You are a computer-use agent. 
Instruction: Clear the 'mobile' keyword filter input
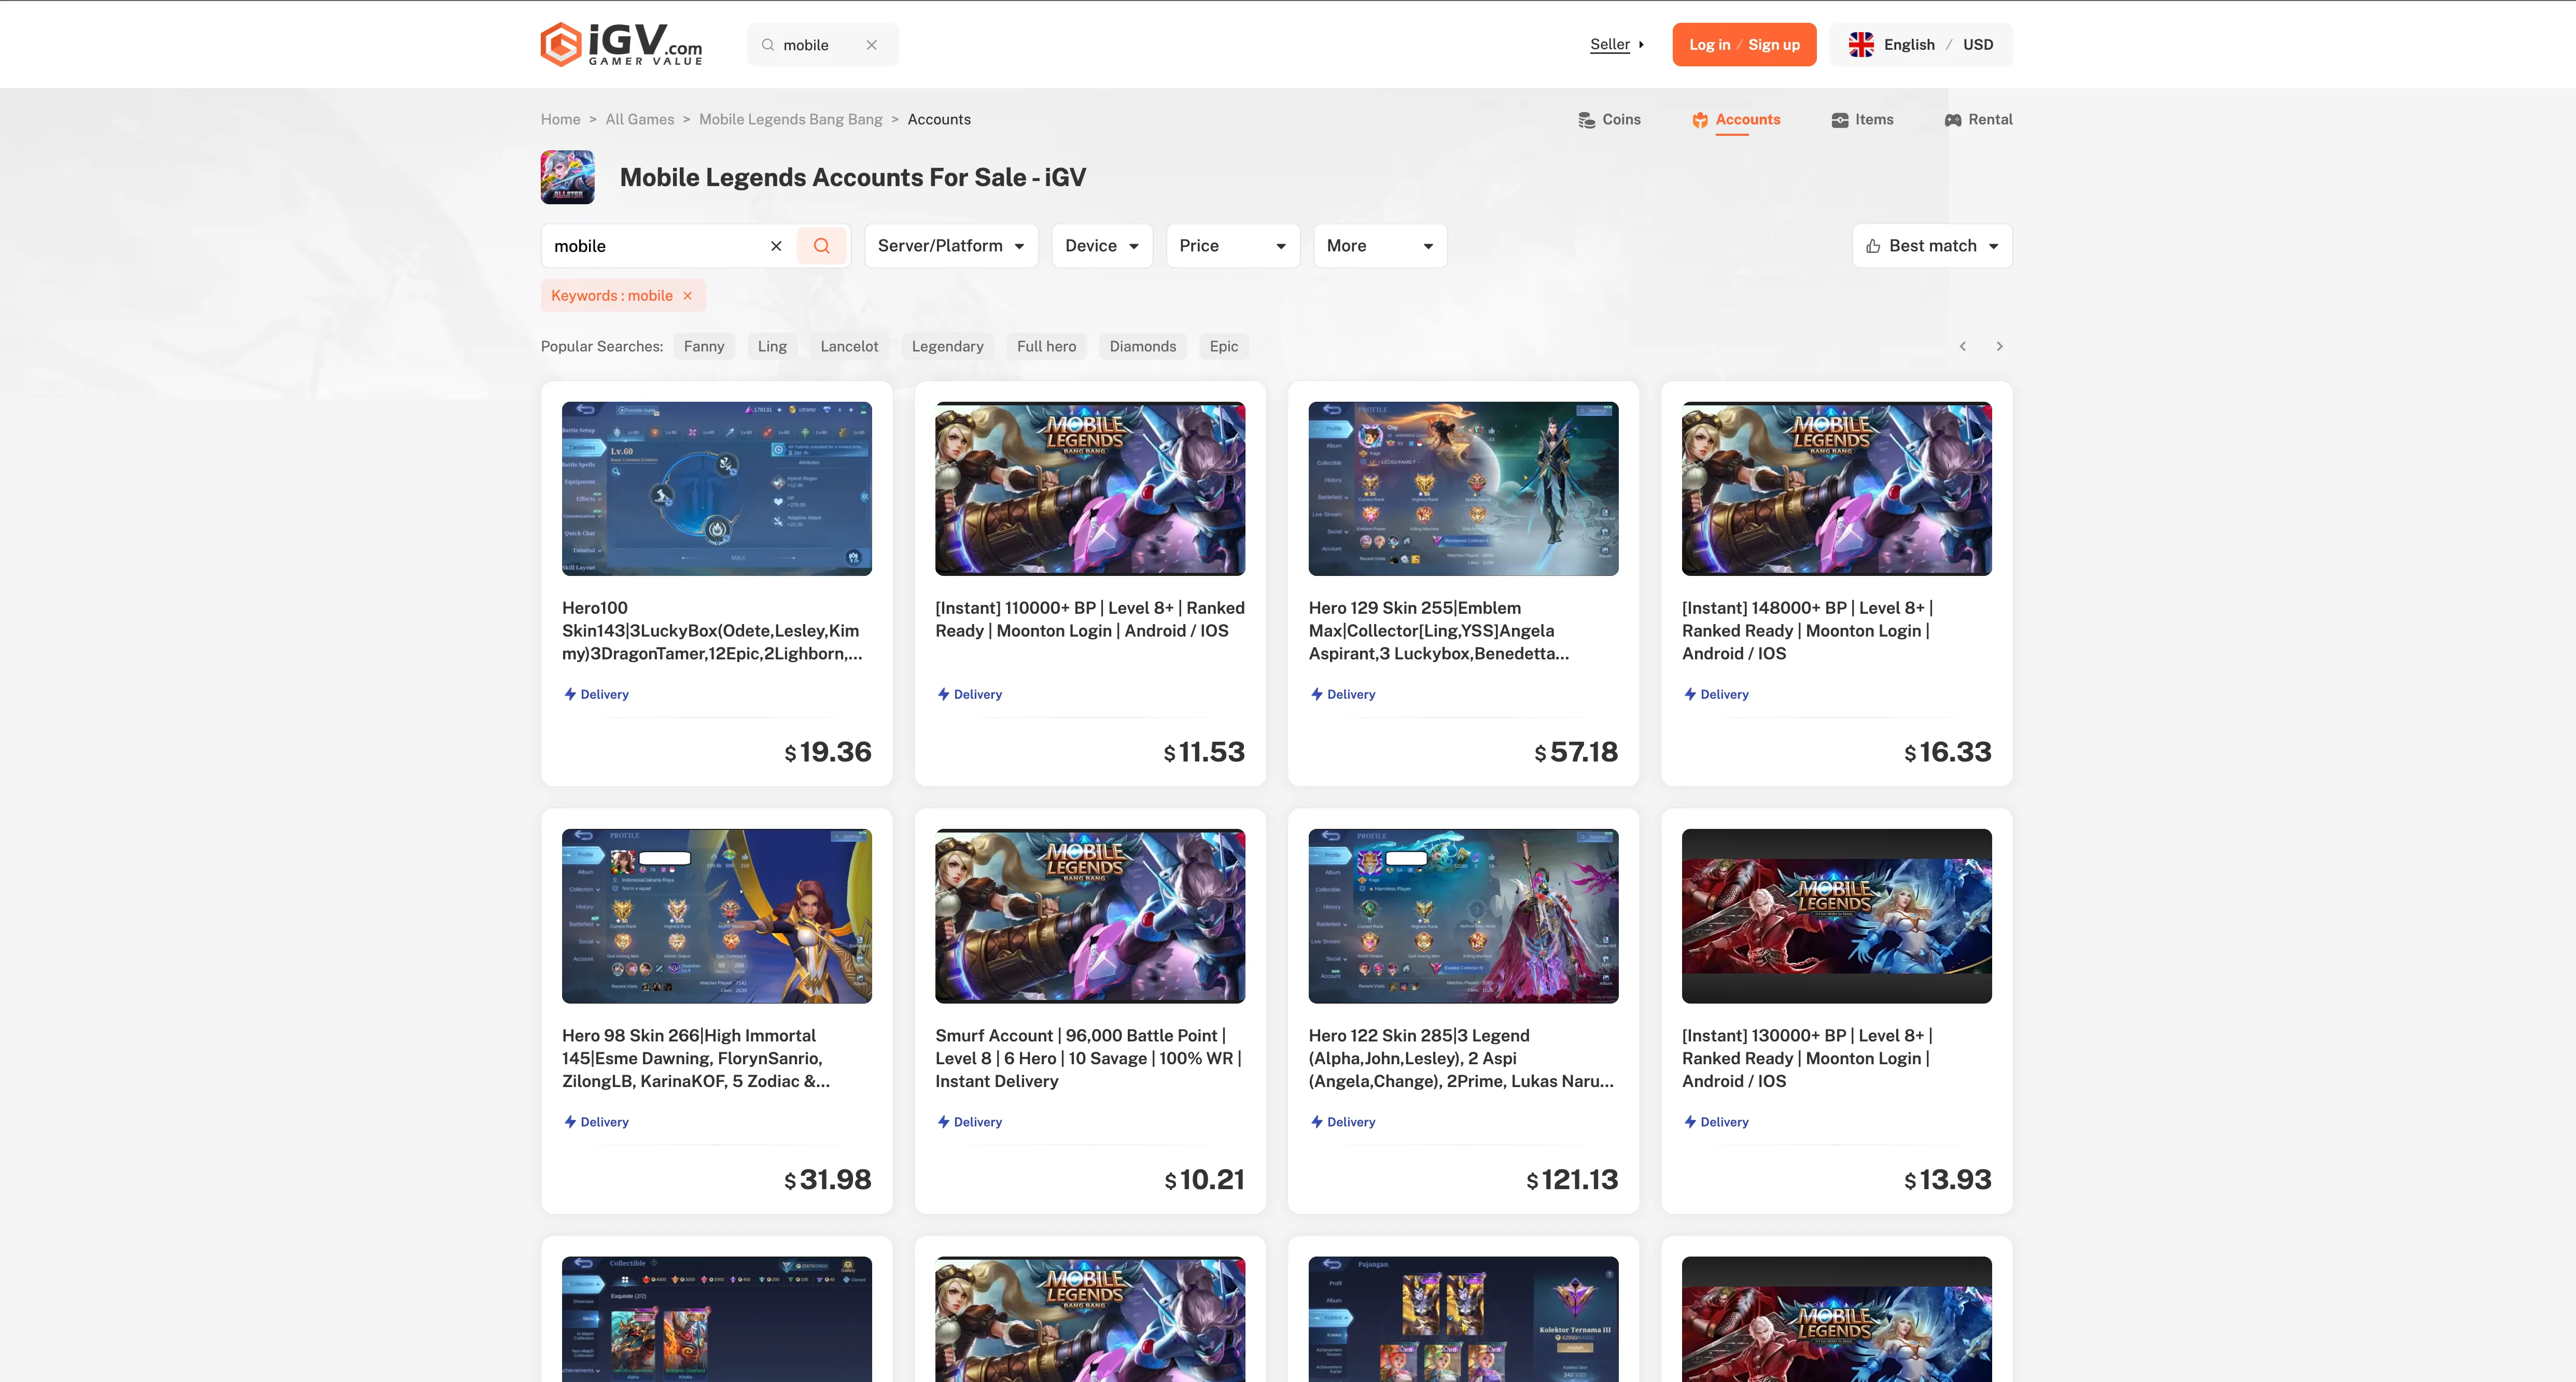(776, 246)
